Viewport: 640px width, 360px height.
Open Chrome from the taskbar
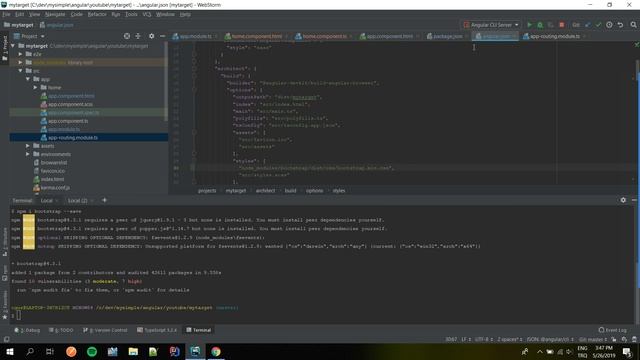pyautogui.click(x=216, y=351)
